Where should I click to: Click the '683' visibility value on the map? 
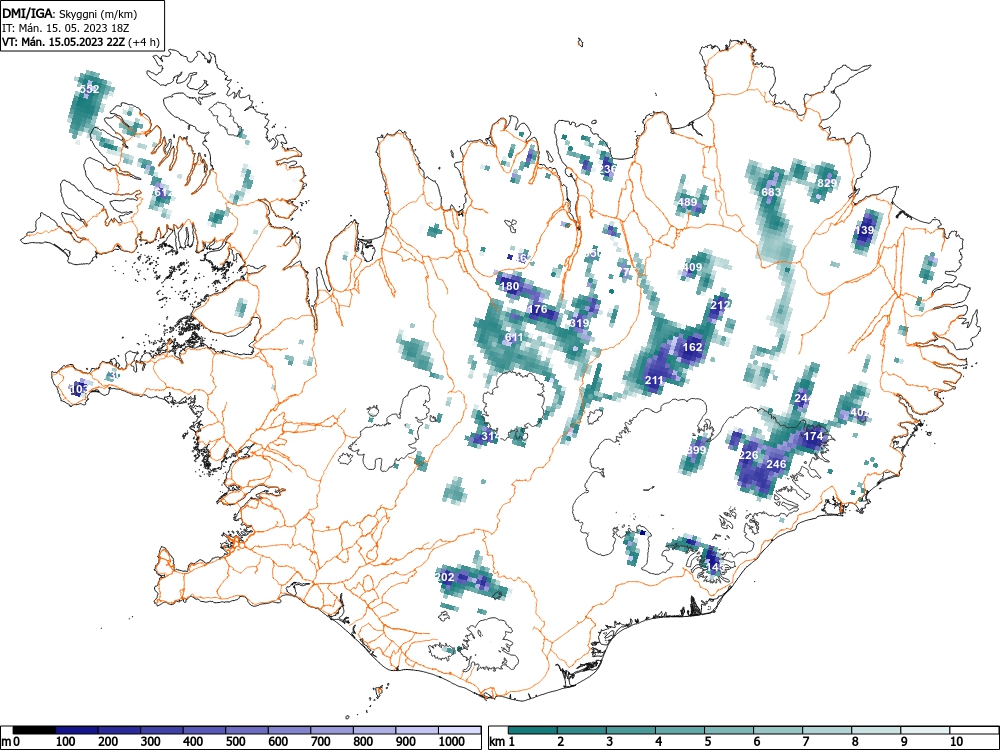[771, 191]
